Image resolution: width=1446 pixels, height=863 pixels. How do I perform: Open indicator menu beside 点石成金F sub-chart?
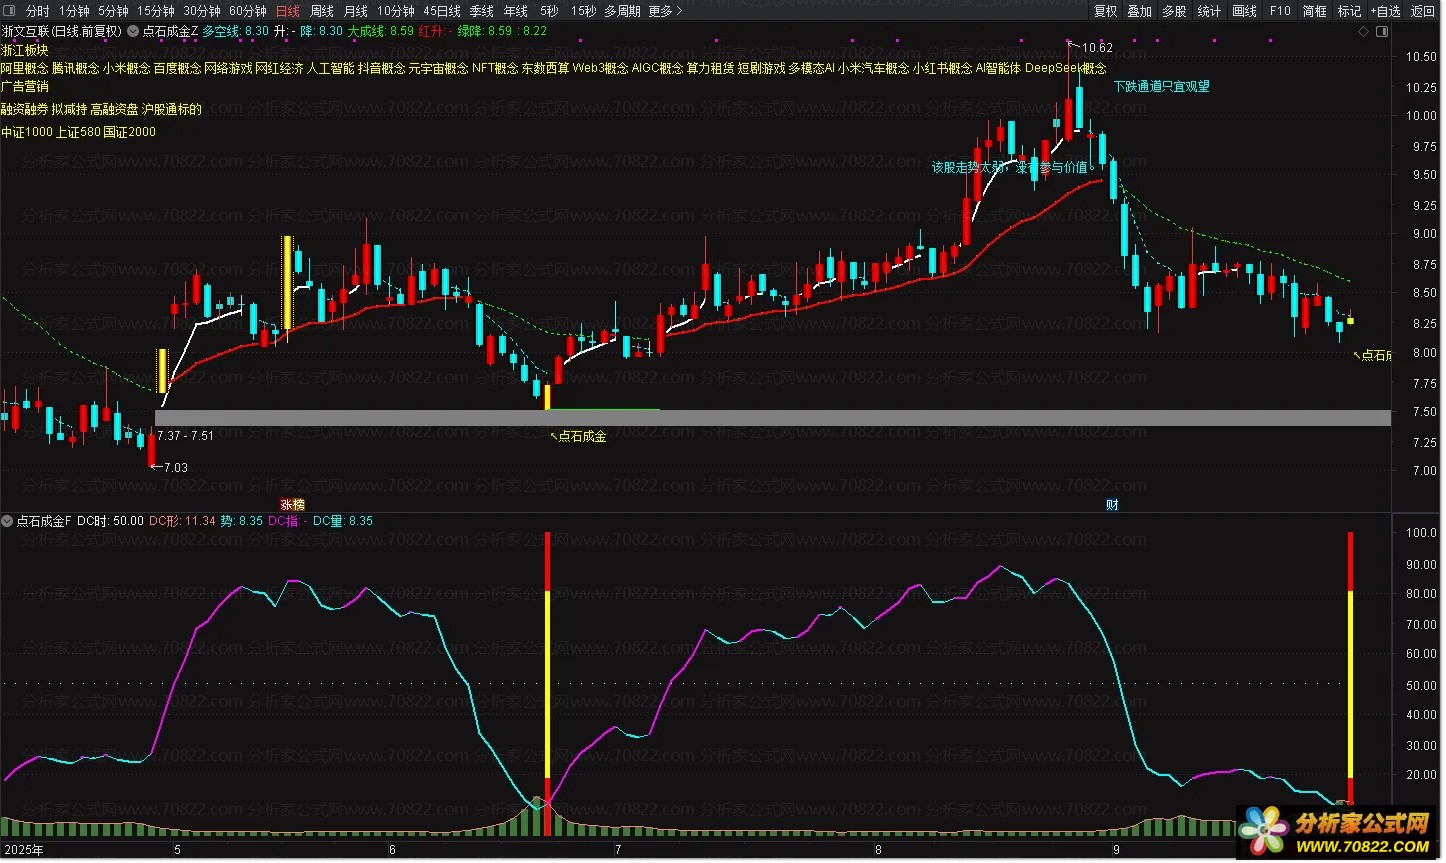coord(7,521)
